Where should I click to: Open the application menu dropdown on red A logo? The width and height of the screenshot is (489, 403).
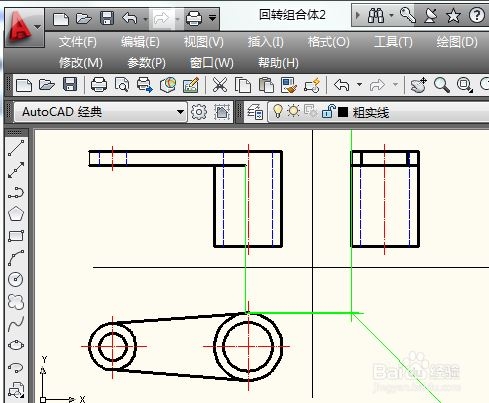(x=37, y=27)
